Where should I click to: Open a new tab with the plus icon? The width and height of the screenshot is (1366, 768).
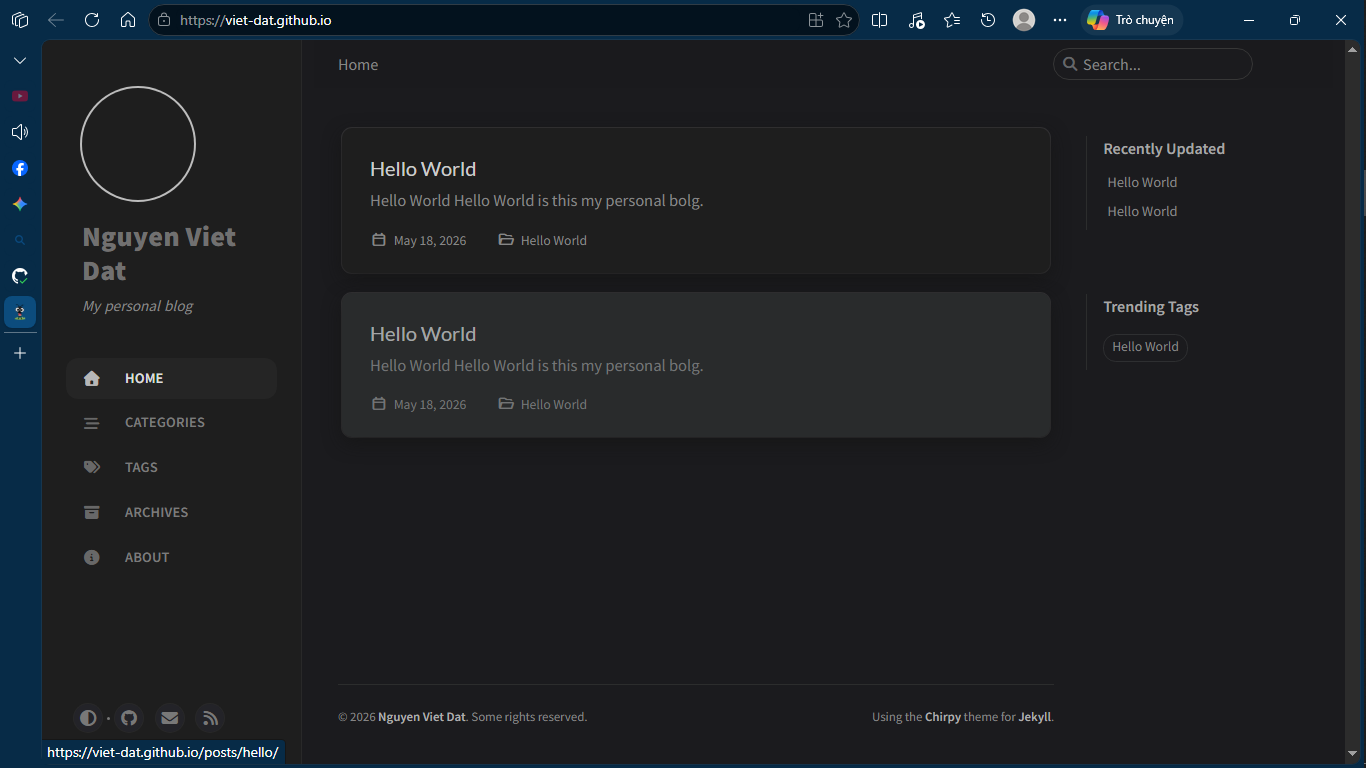point(20,353)
